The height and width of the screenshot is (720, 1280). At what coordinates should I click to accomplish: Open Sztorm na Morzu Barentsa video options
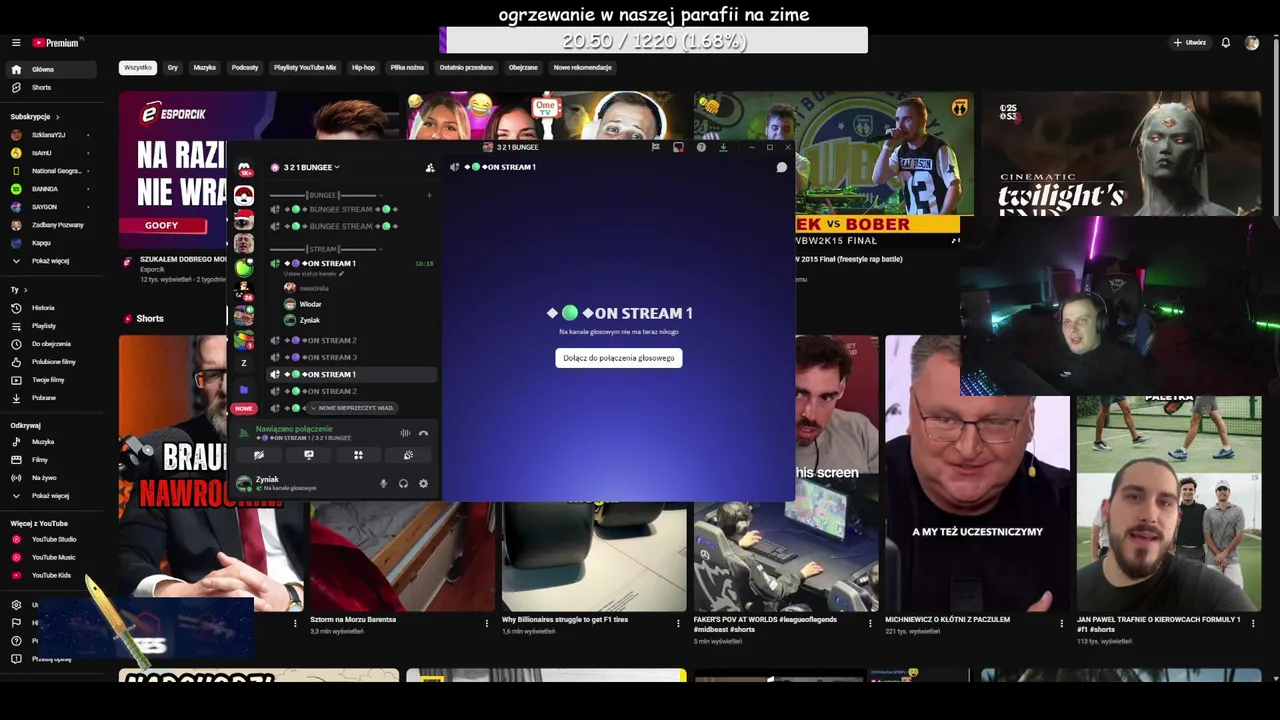click(487, 623)
